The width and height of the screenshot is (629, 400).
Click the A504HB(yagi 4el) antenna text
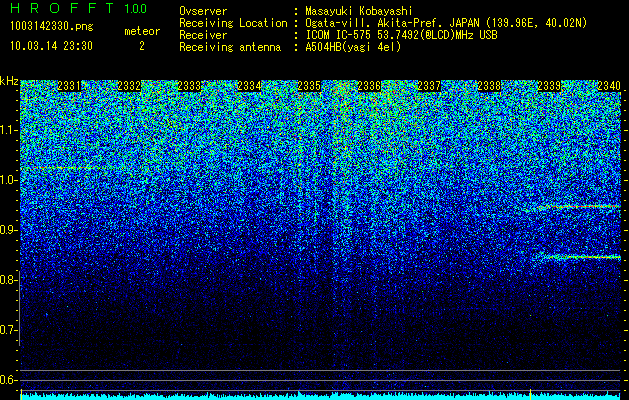(353, 47)
